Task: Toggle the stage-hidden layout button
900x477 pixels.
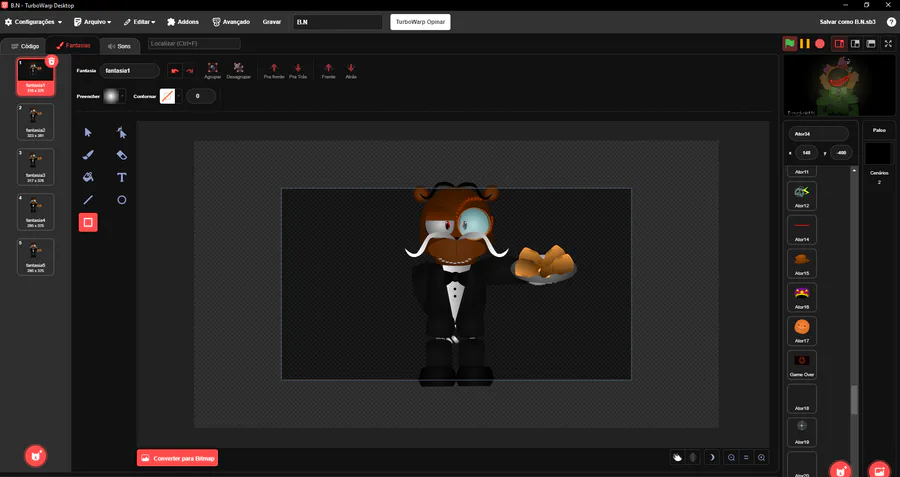Action: pos(871,44)
